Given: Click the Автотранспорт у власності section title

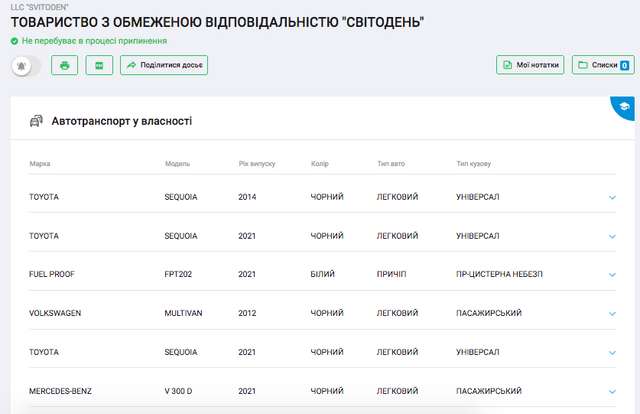Looking at the screenshot, I should tap(121, 121).
